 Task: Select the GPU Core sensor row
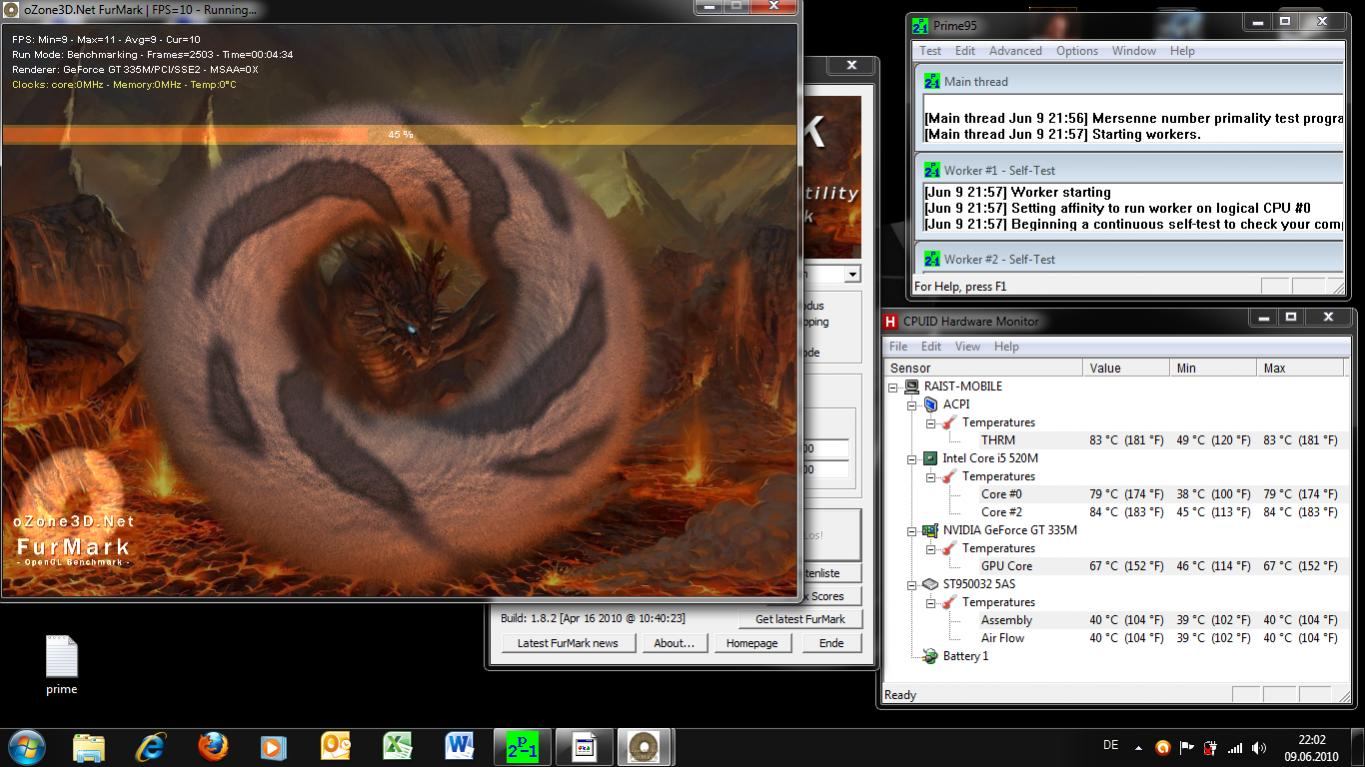click(1115, 566)
